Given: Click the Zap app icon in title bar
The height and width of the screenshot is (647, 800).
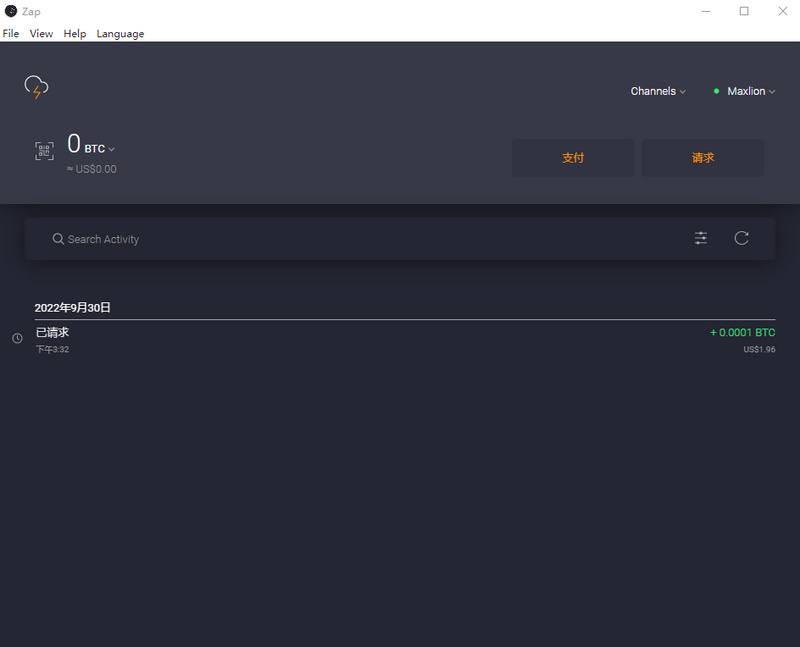Looking at the screenshot, I should point(11,11).
